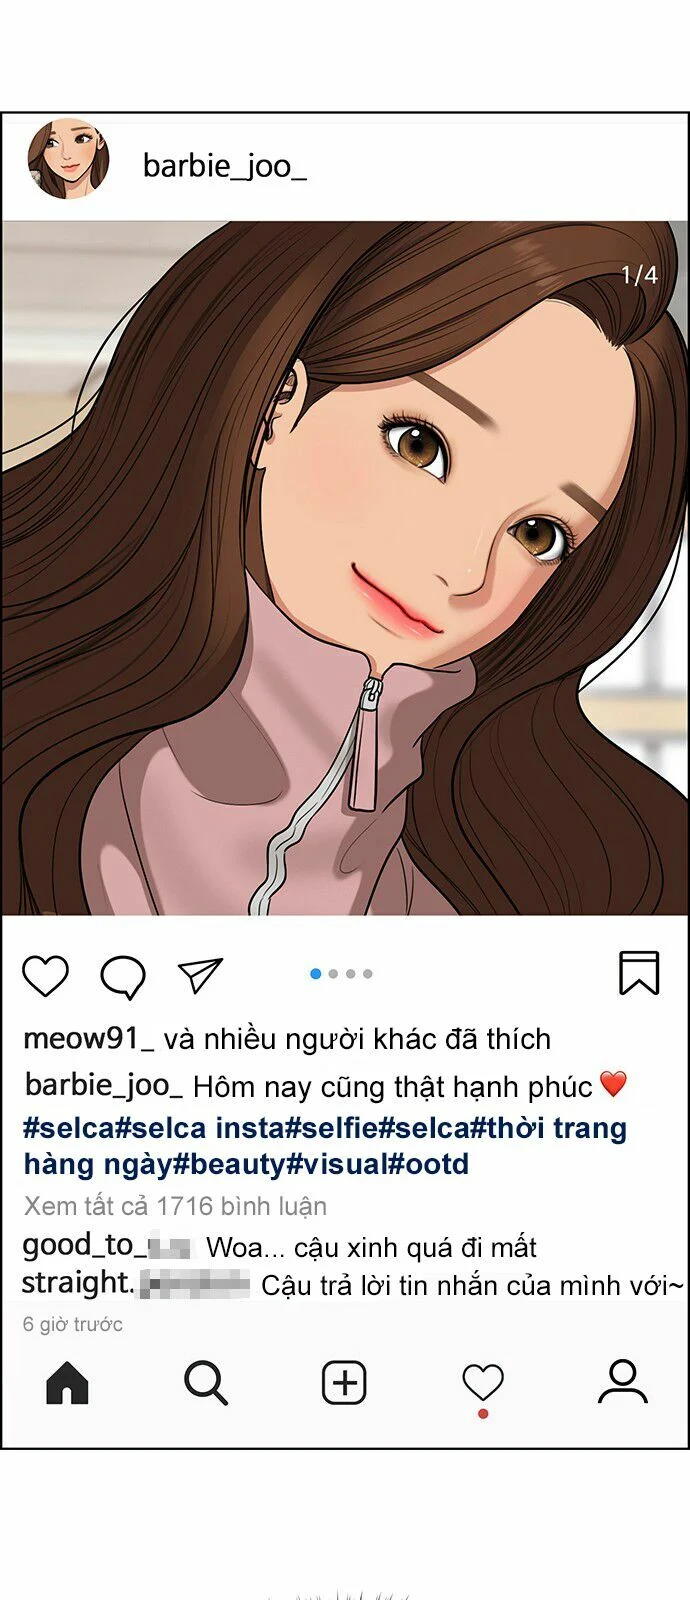Open the #ootd hashtag
Screen dimensions: 690x1600
click(428, 1164)
